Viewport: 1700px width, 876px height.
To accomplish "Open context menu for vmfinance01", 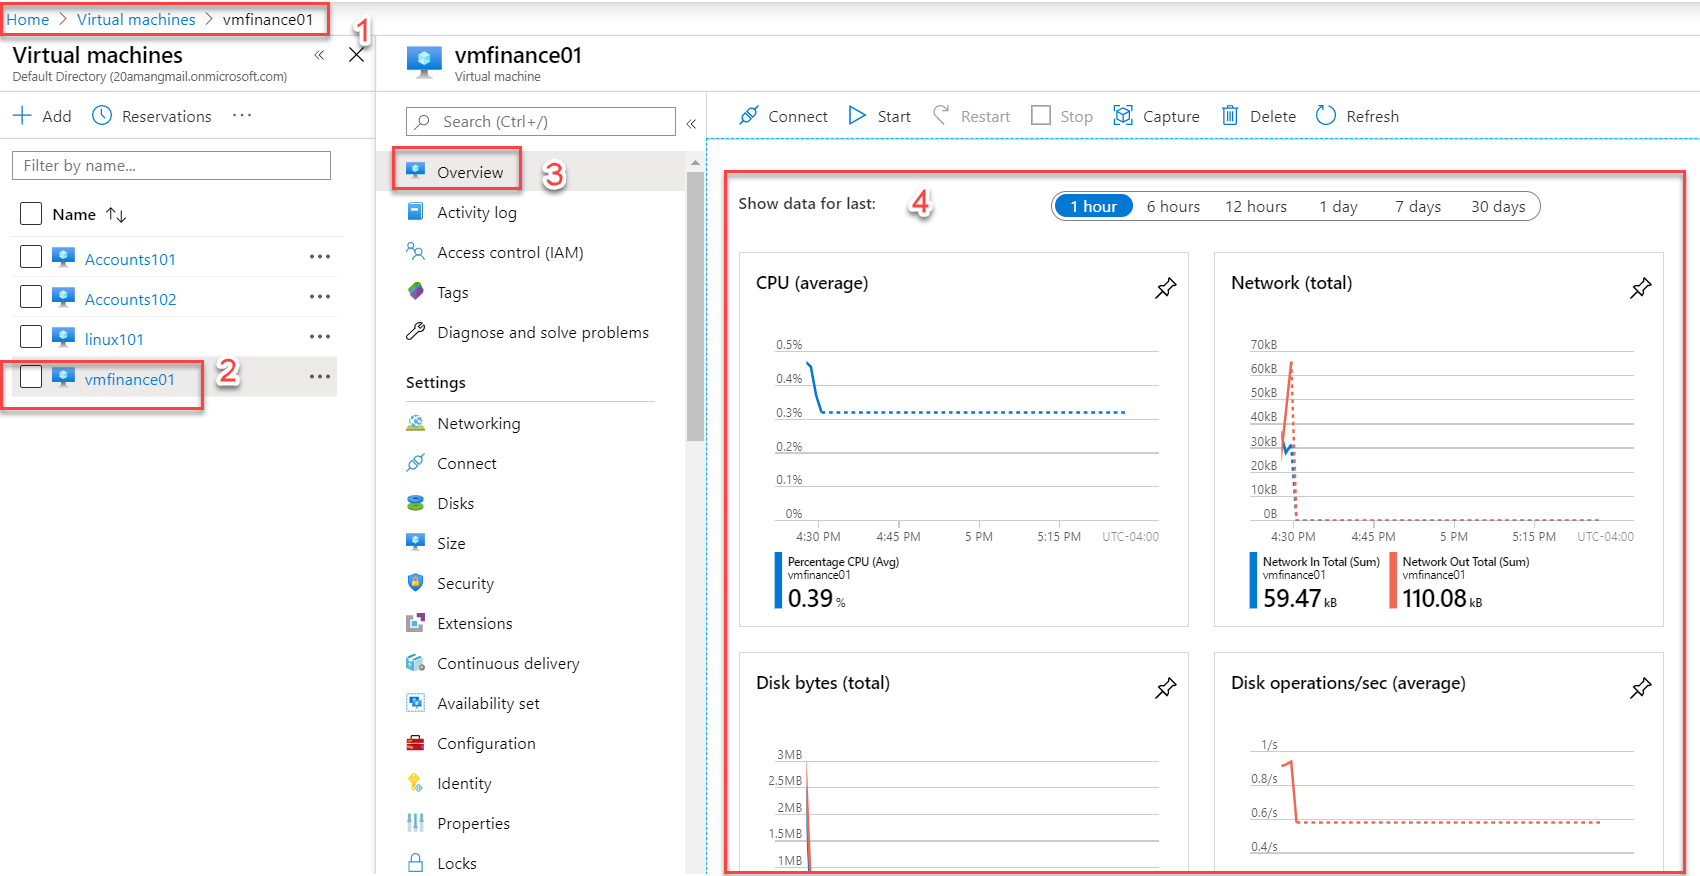I will (x=320, y=377).
